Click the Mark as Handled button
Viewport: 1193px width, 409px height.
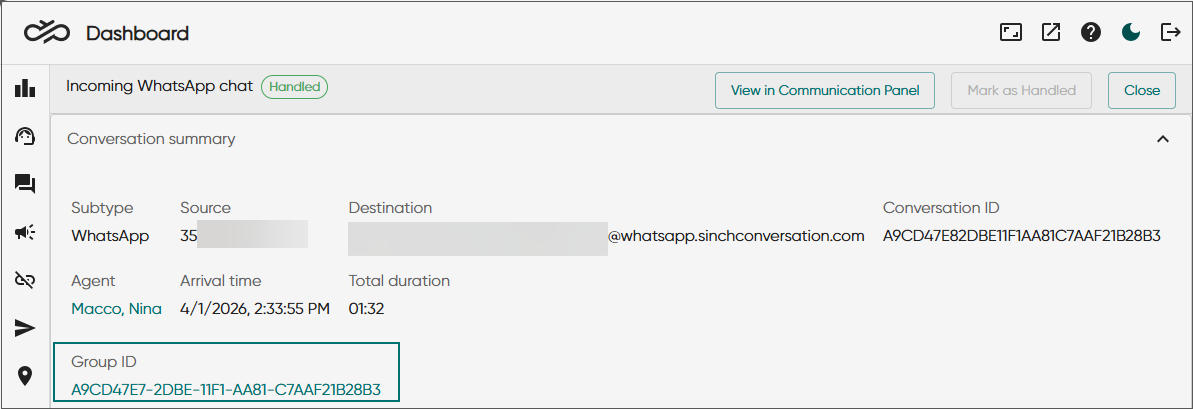(x=1021, y=90)
